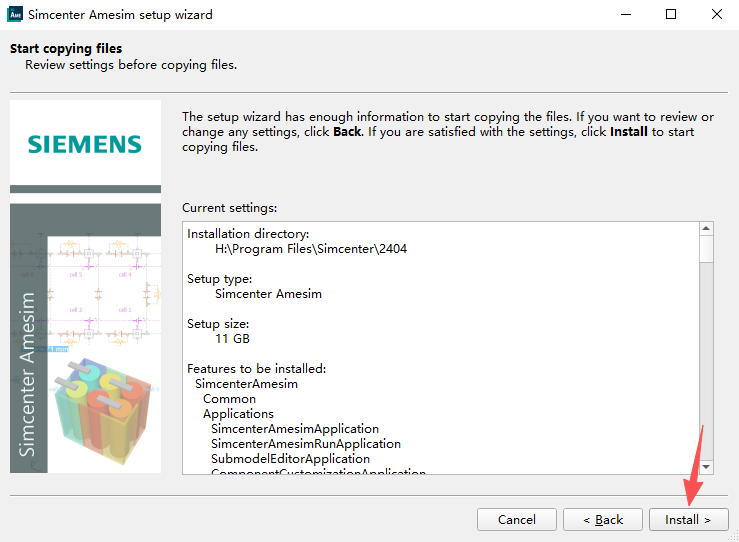Go back with the Back button

coord(602,519)
